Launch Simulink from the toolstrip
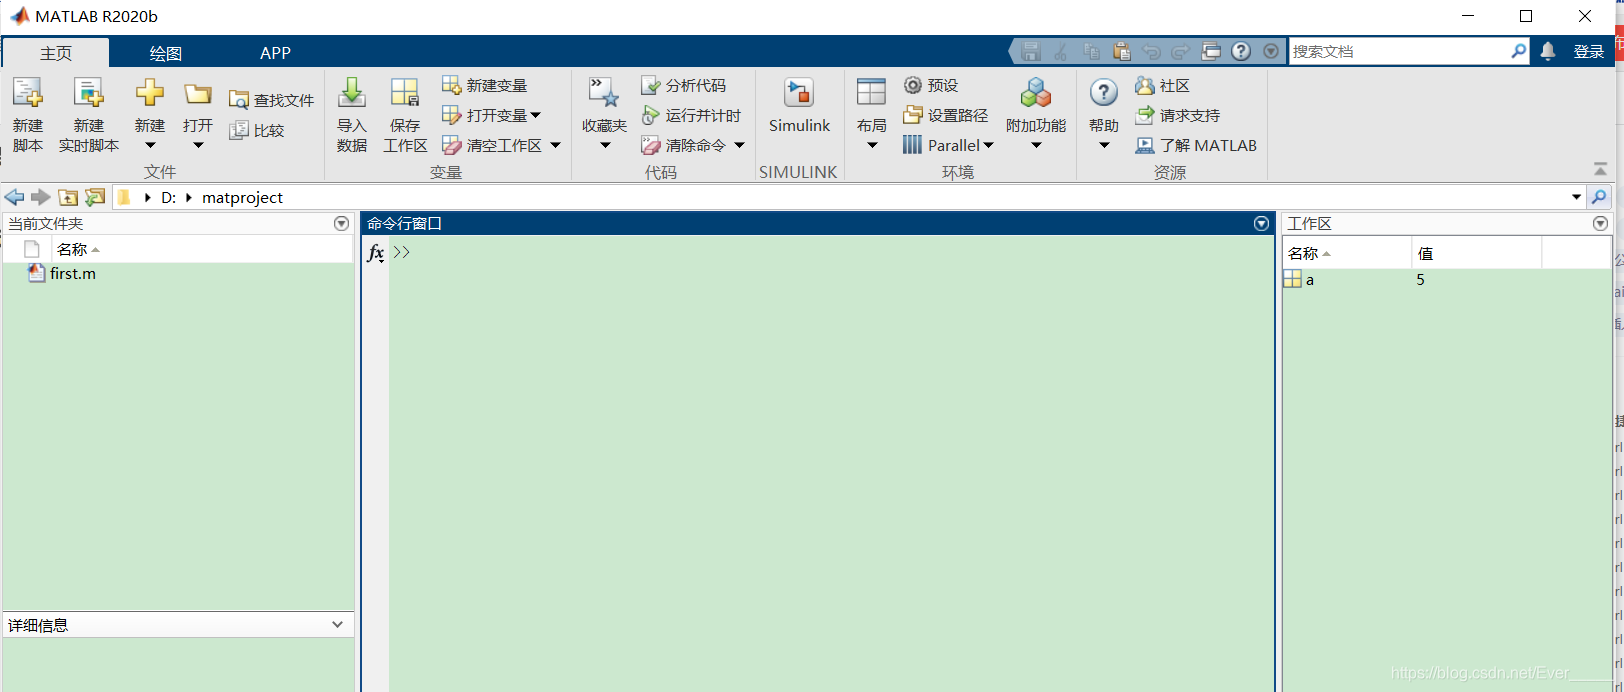The height and width of the screenshot is (692, 1624). coord(799,105)
